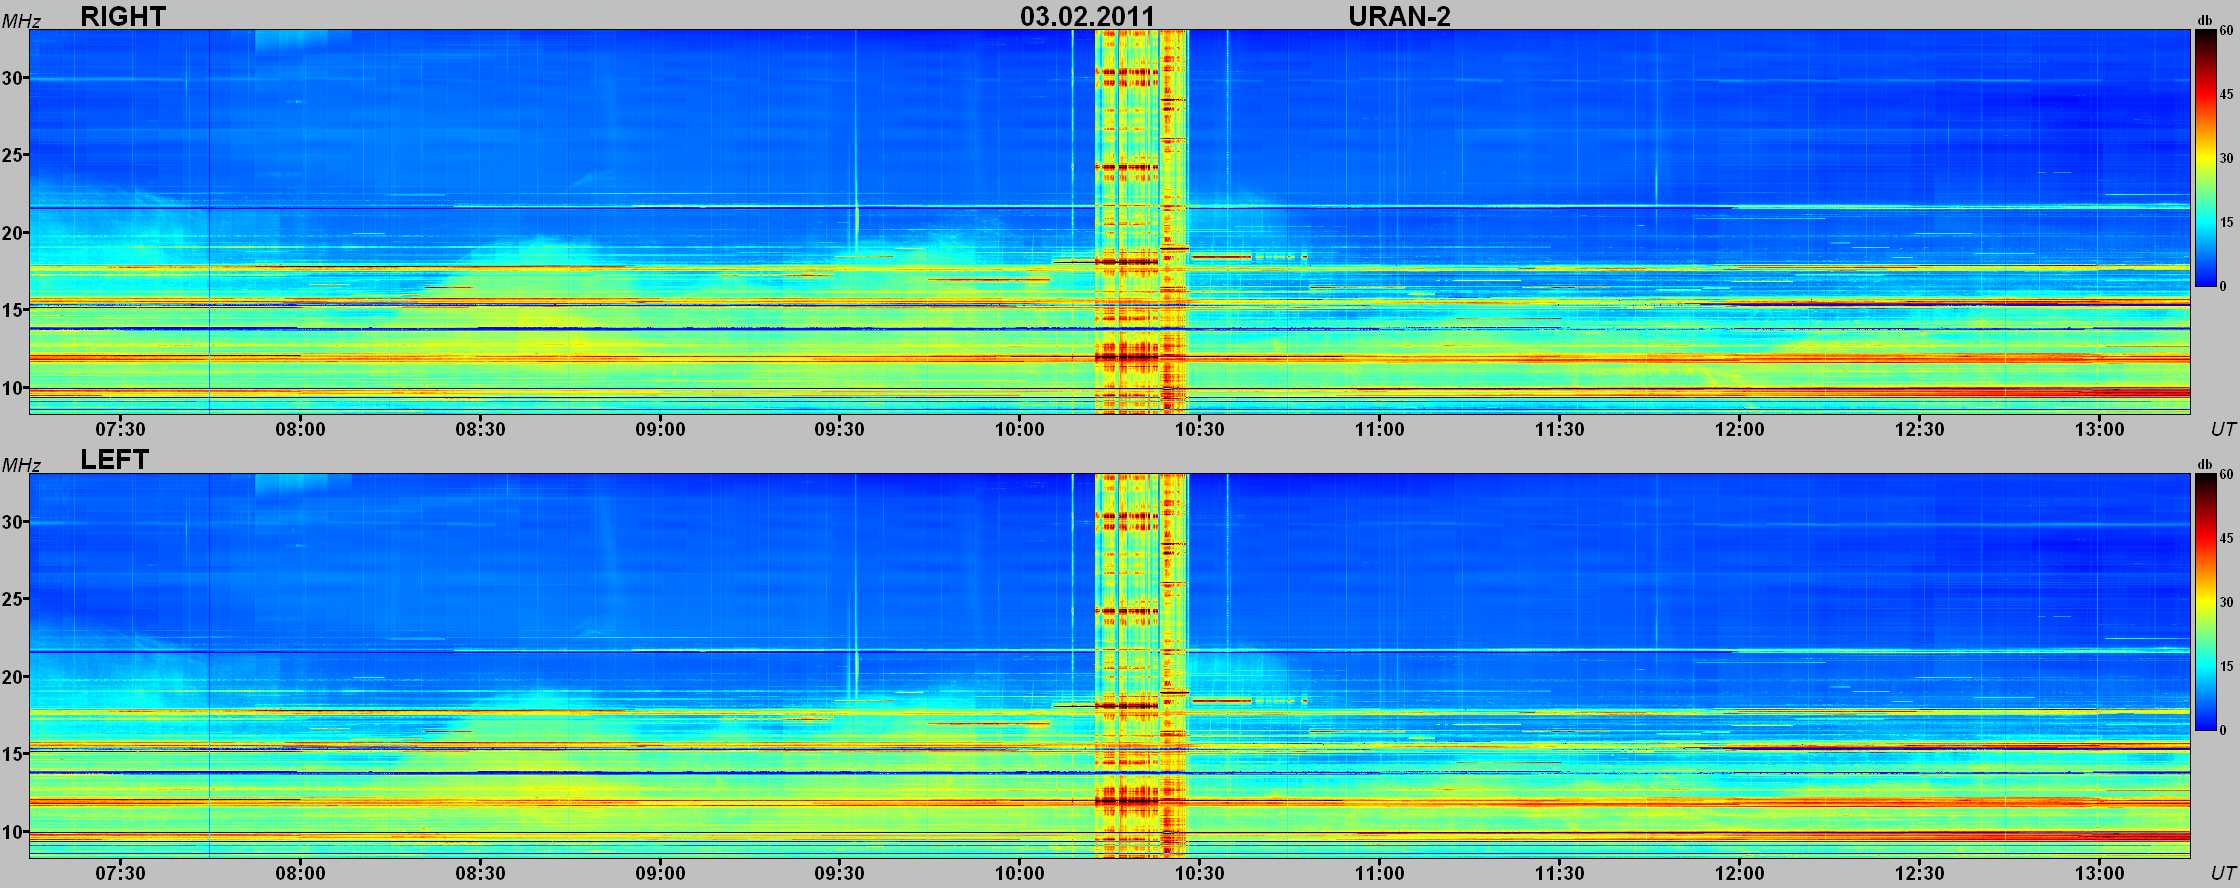Click the 08:00 time tick under the LEFT panel
The height and width of the screenshot is (888, 2240).
click(300, 874)
